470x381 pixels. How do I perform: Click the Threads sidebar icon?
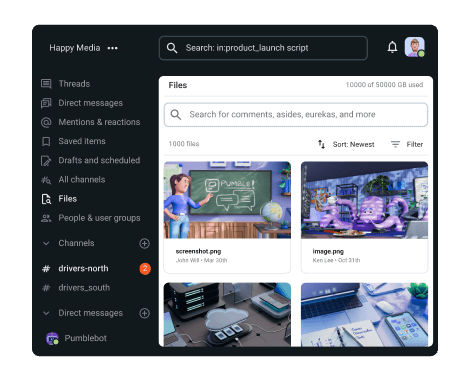coord(46,84)
